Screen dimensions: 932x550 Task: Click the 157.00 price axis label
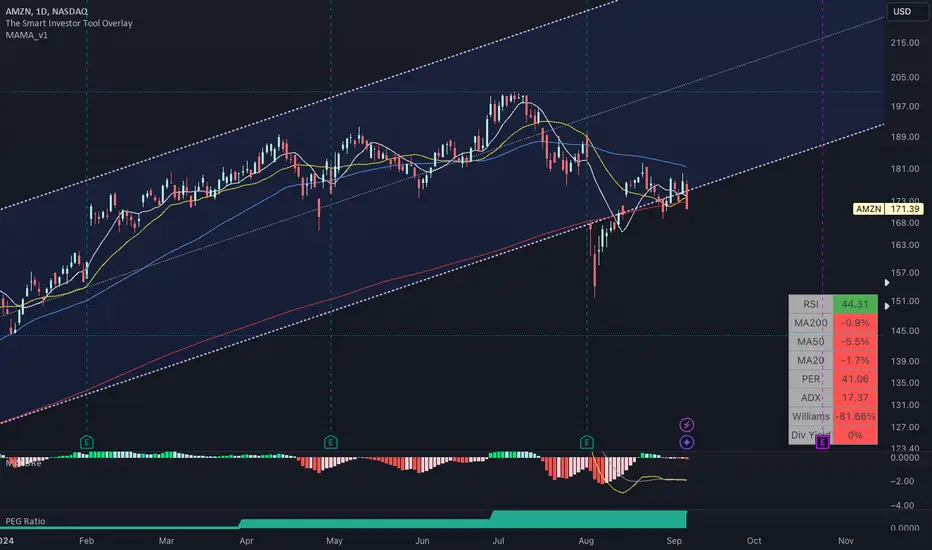pyautogui.click(x=905, y=273)
